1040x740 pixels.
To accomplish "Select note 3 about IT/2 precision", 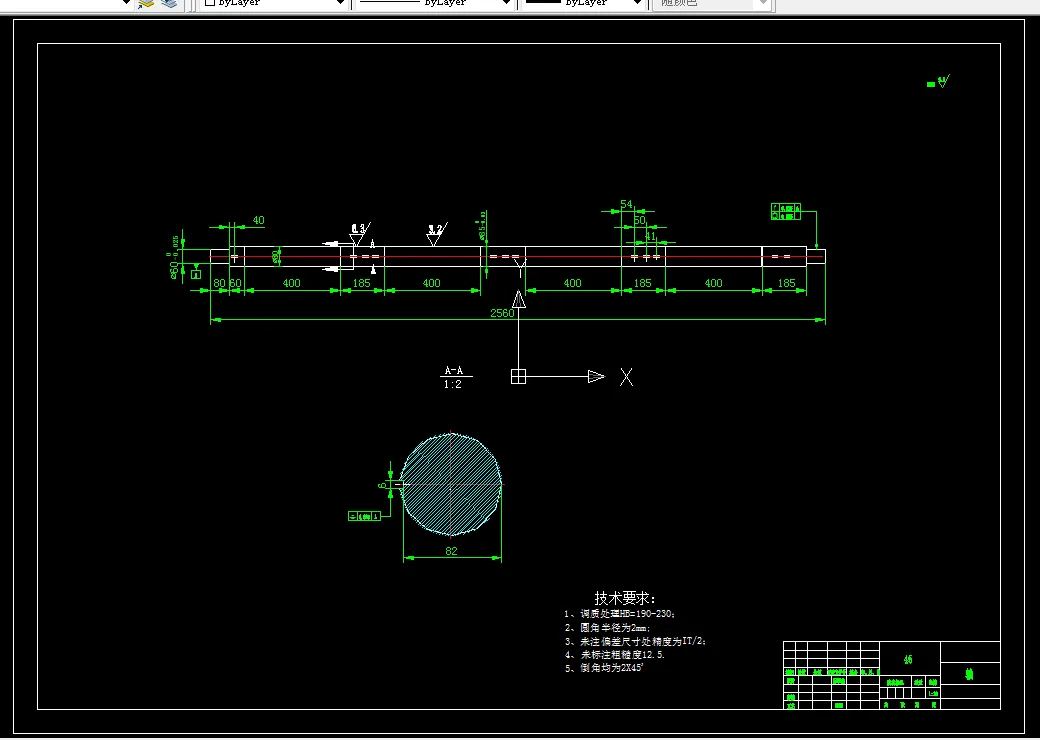I will [x=635, y=641].
